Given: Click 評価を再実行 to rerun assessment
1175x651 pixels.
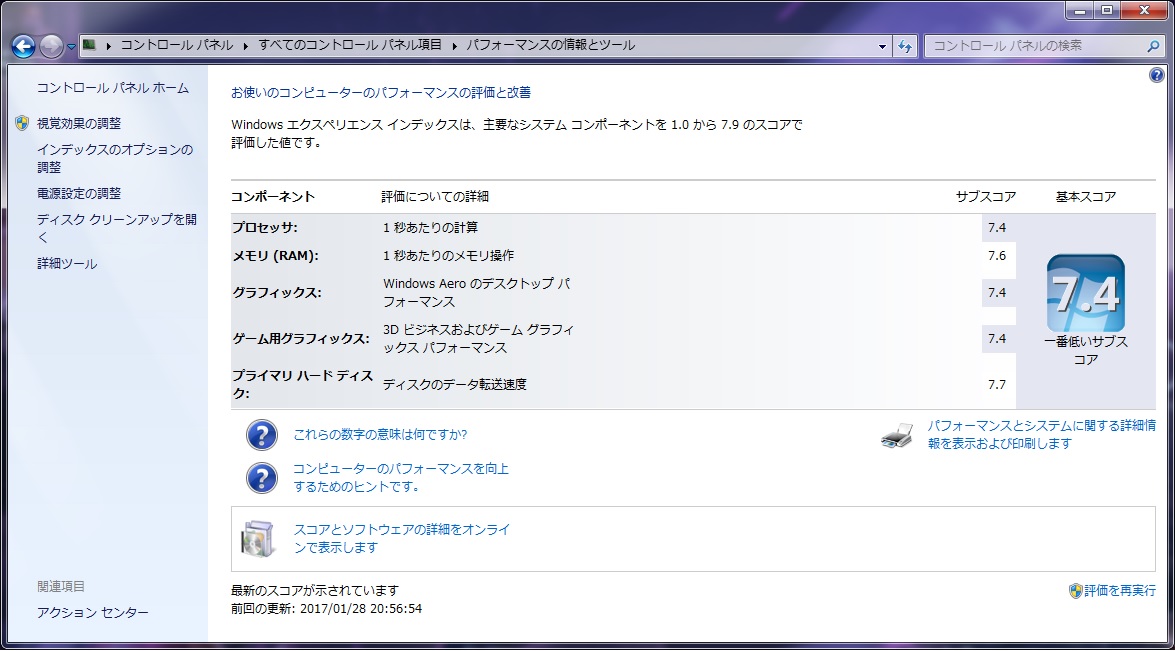Looking at the screenshot, I should [x=1120, y=591].
